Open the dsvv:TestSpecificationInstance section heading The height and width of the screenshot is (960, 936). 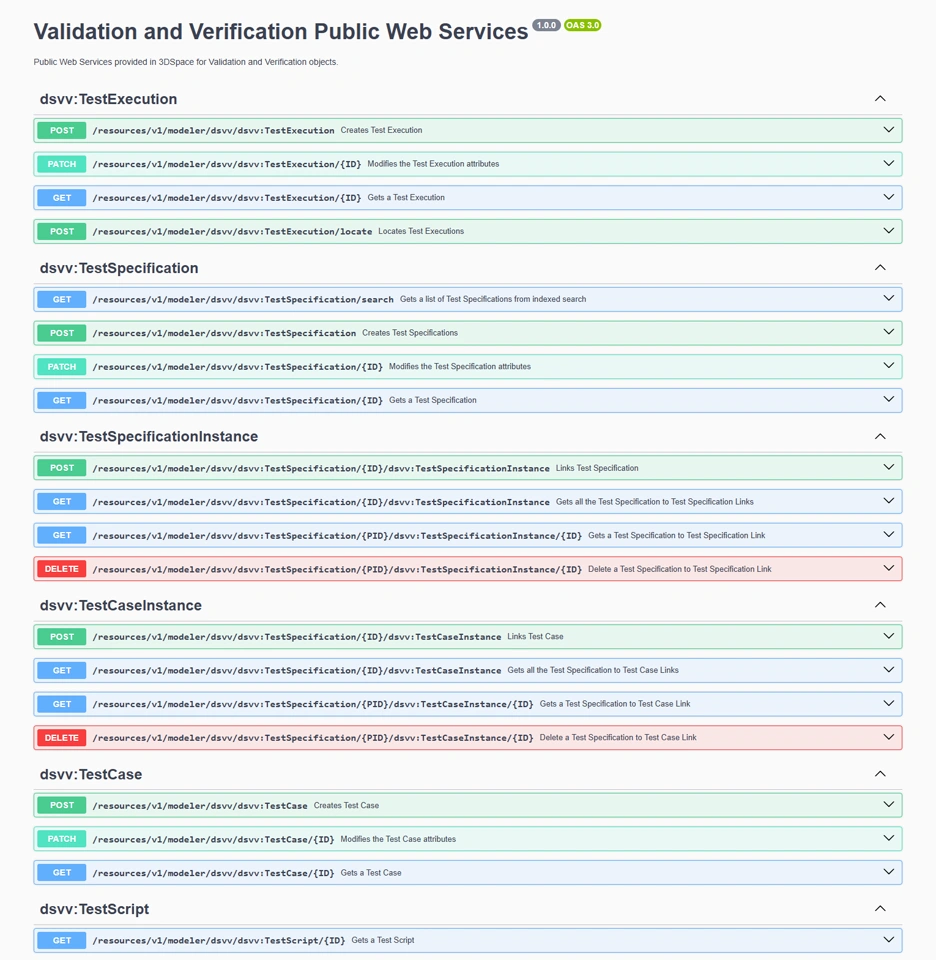149,437
